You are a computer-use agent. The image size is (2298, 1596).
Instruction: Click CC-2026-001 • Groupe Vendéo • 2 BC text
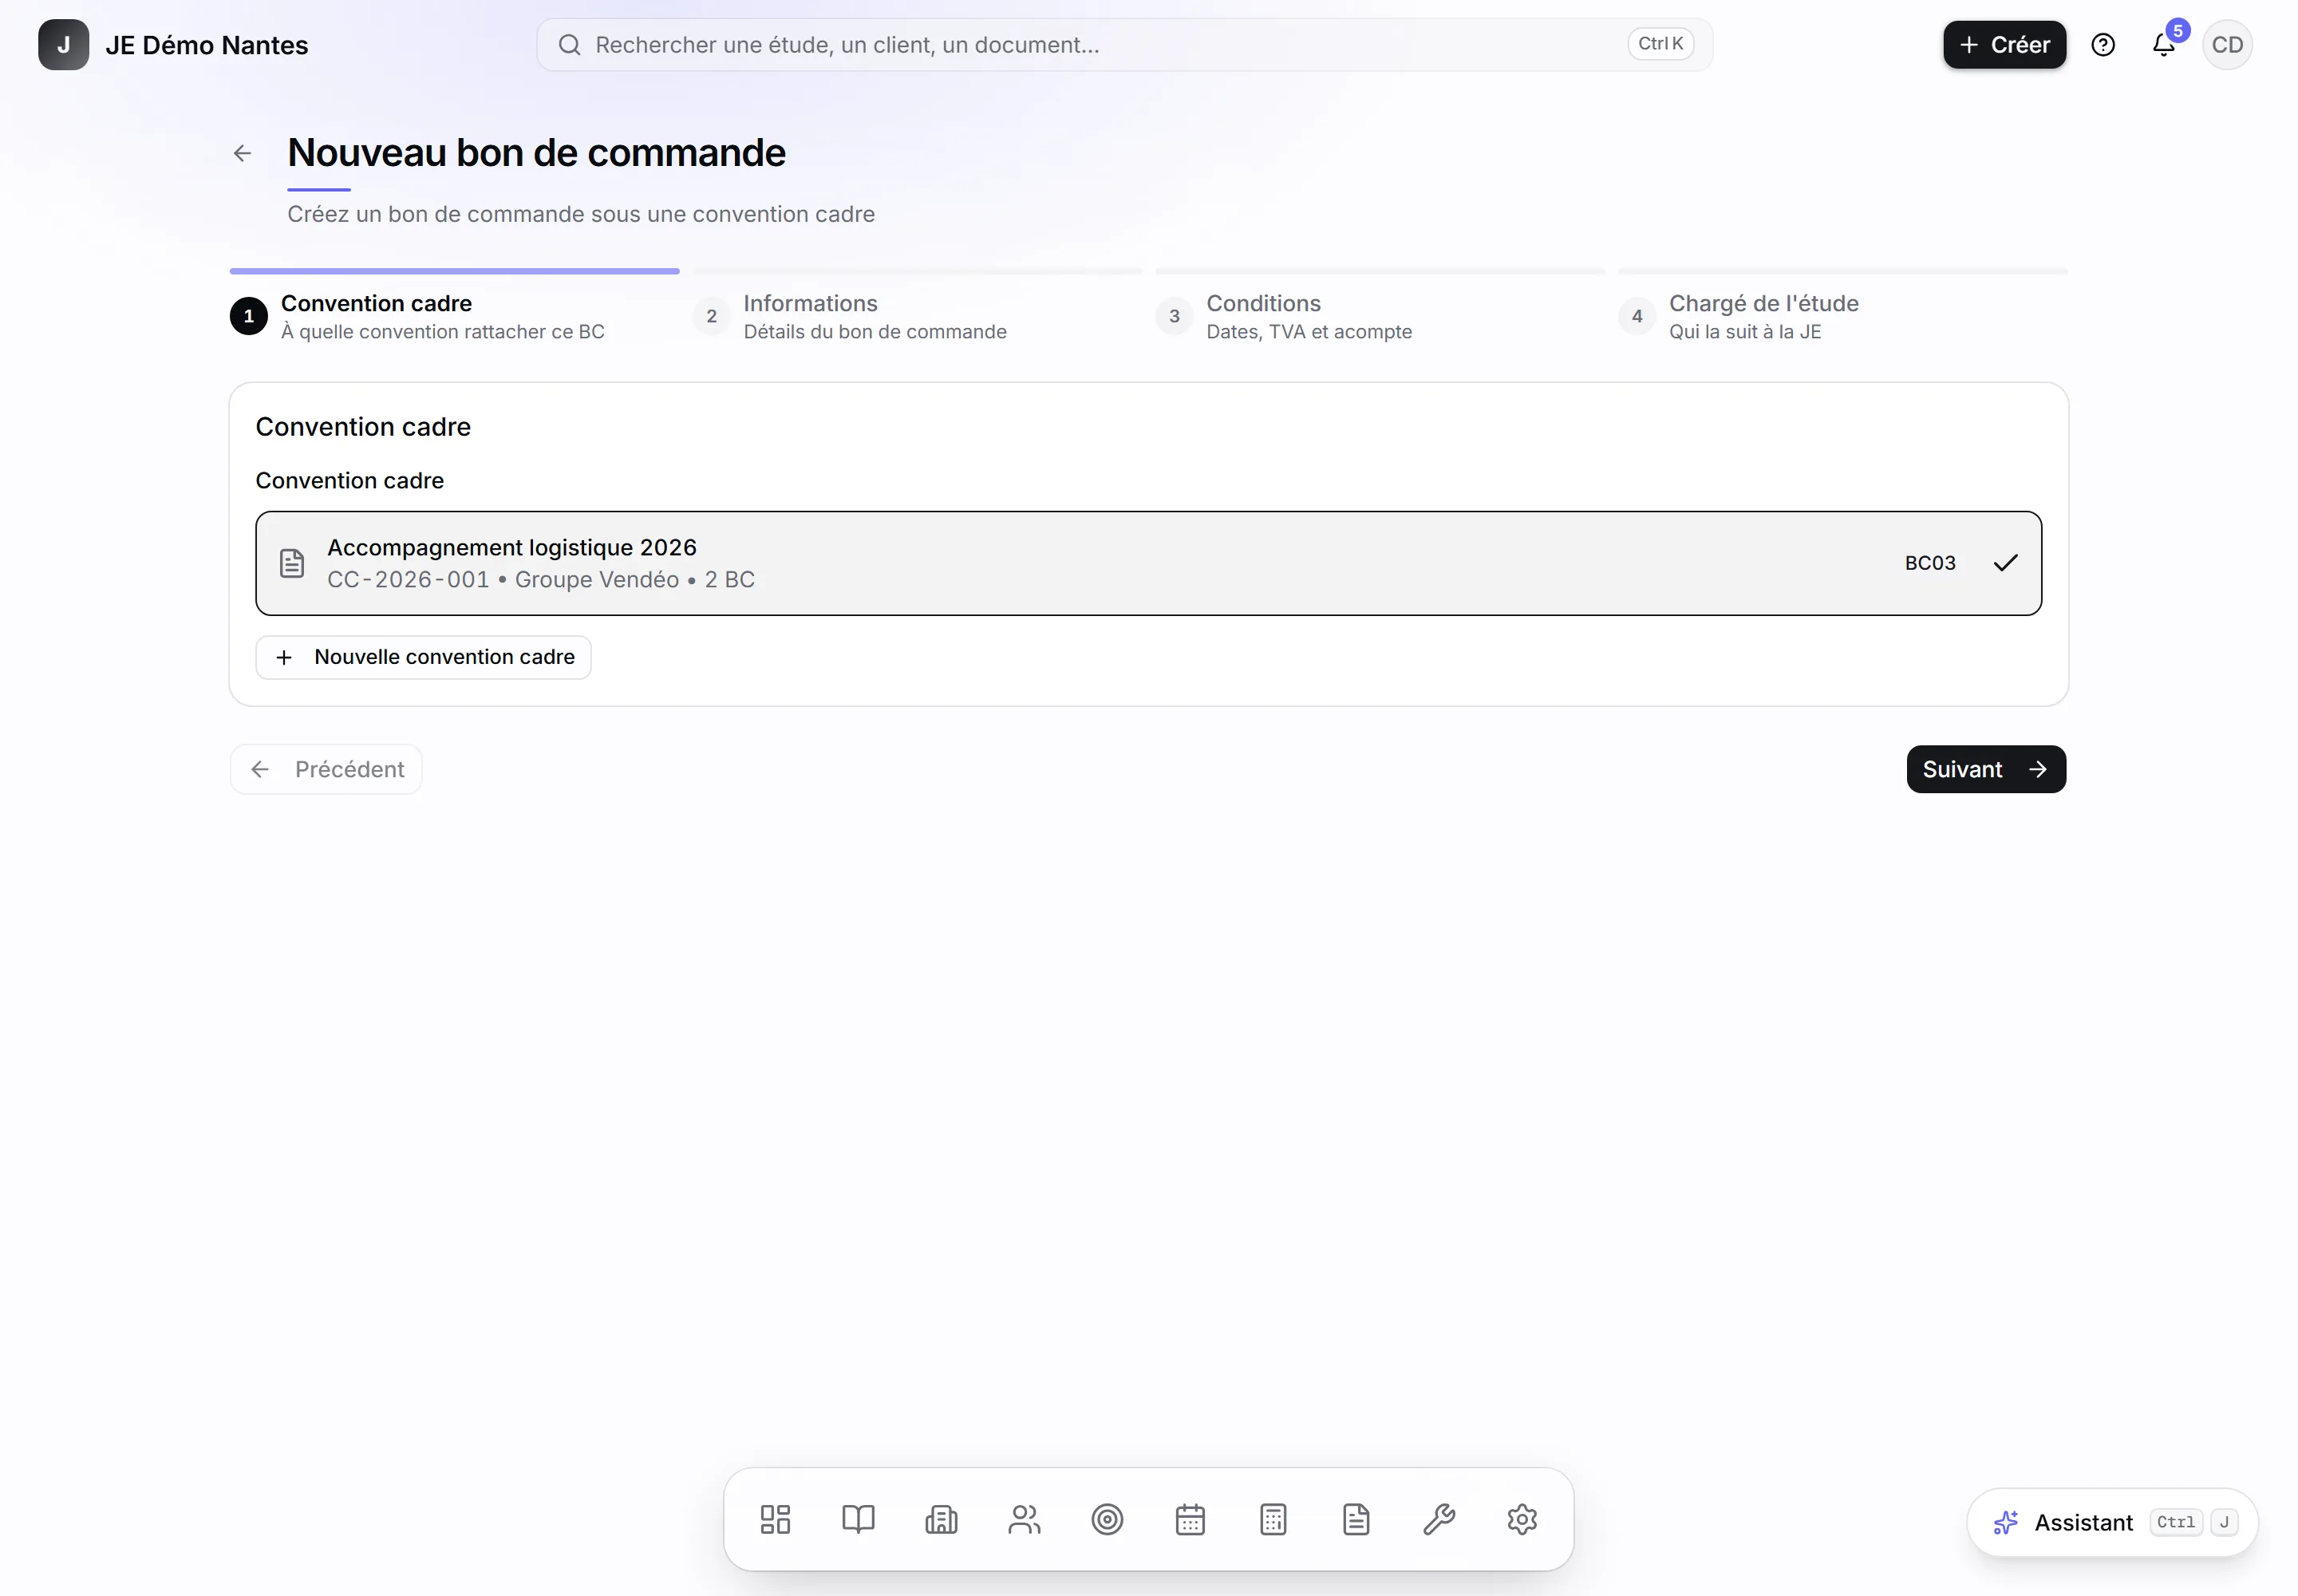click(x=541, y=580)
